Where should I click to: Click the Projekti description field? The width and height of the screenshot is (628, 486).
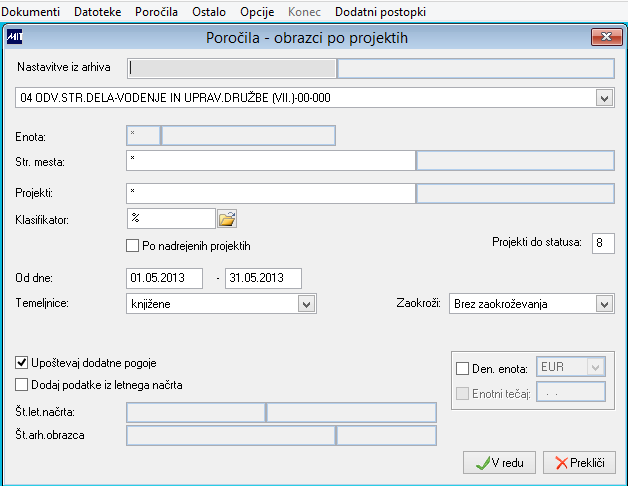(515, 194)
